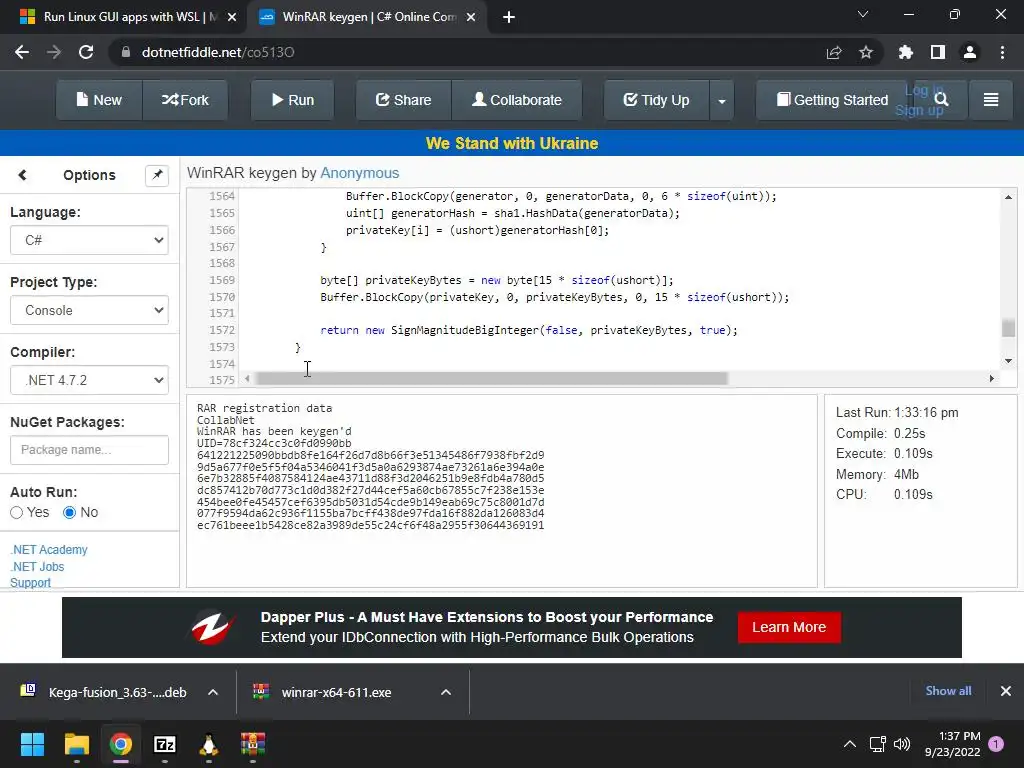Collapse the Options sidebar arrow

coord(22,175)
